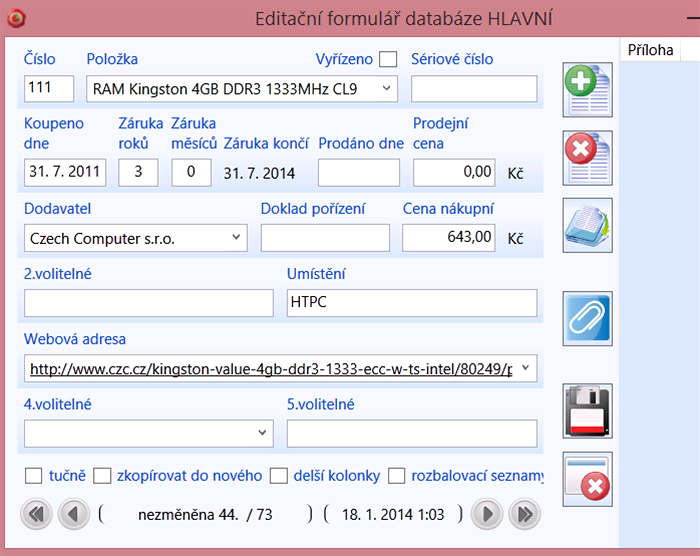The width and height of the screenshot is (700, 556).
Task: Open the Dodavatel supplier dropdown
Action: coord(236,238)
